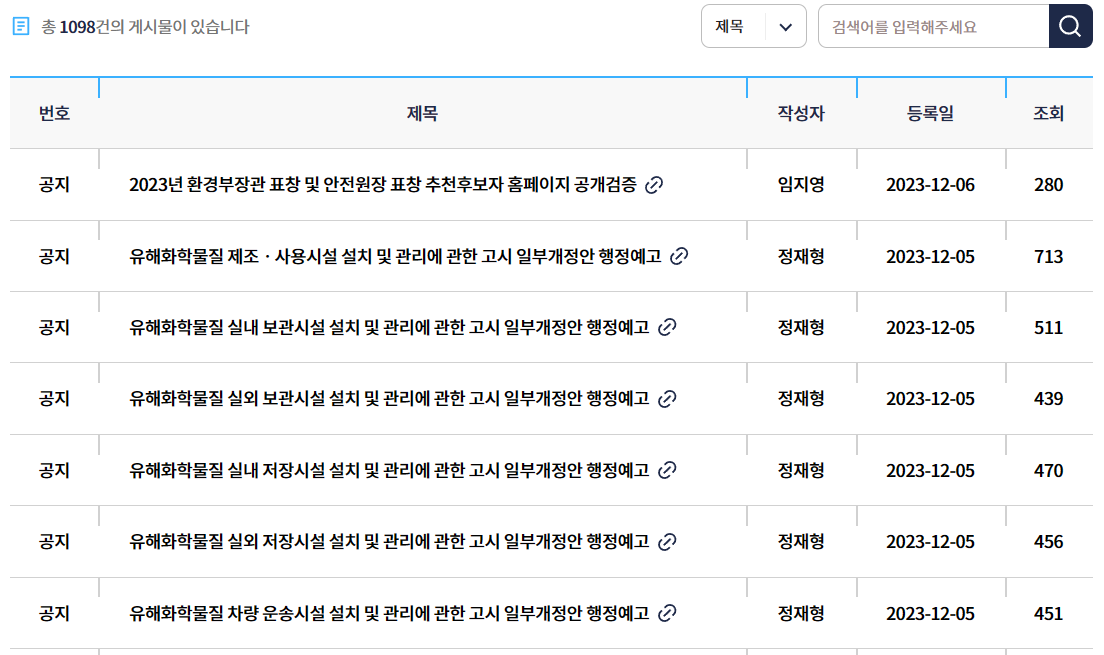Screen dimensions: 1104x655
Task: Open 2023년 환경부장관 표창 추천후보자 공개검증 post
Action: click(382, 185)
